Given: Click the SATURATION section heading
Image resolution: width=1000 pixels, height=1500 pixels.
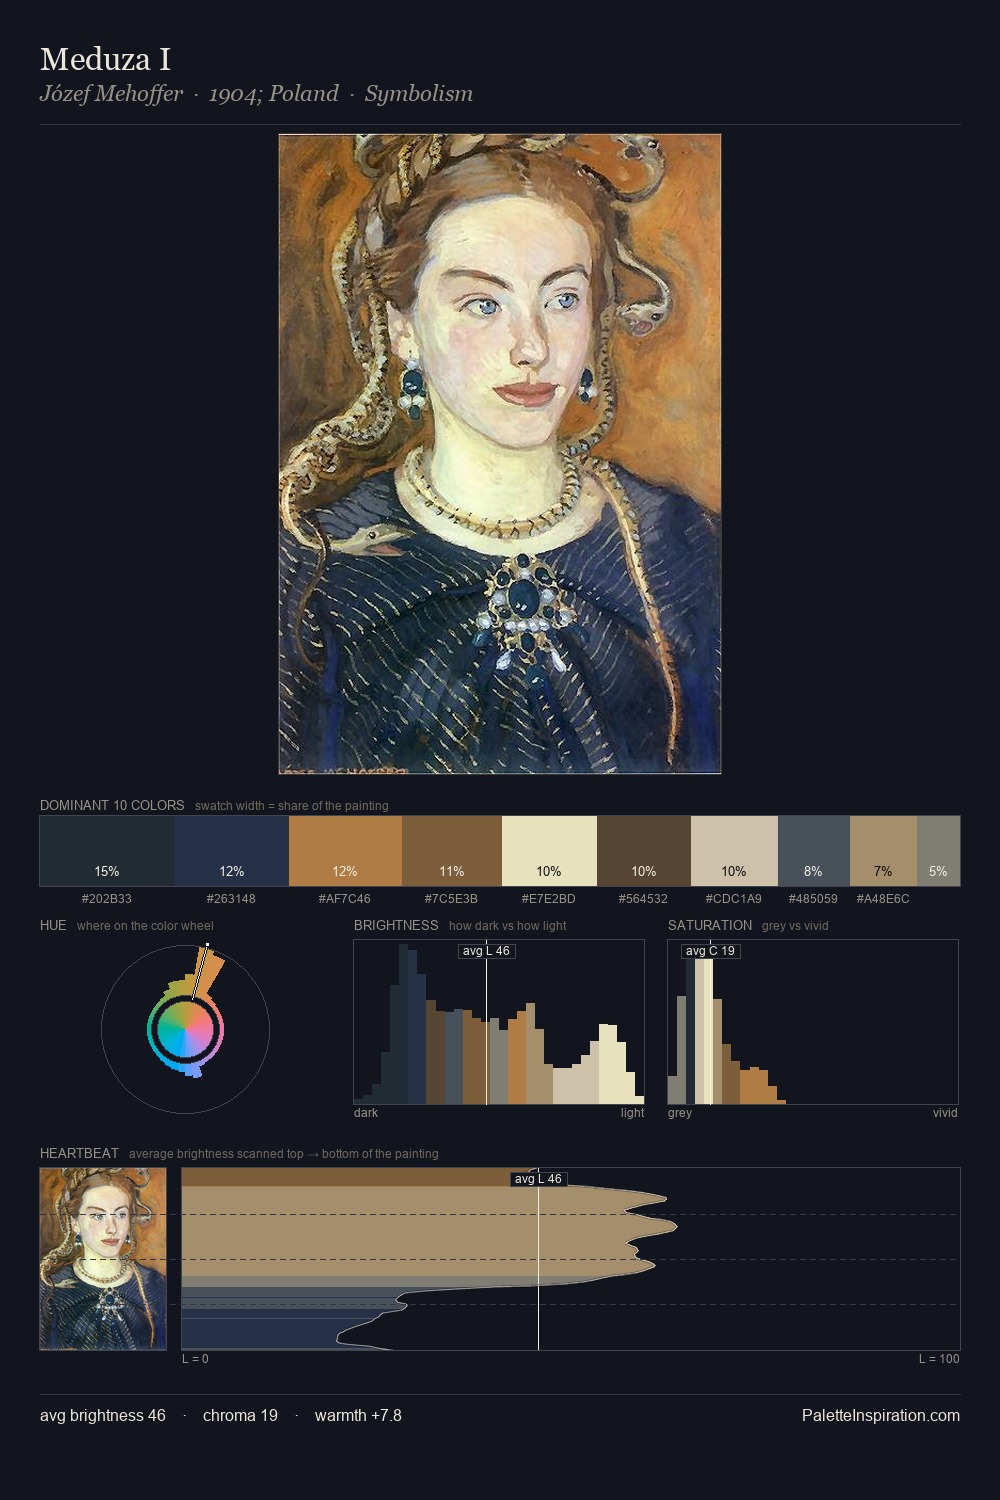Looking at the screenshot, I should coord(710,925).
